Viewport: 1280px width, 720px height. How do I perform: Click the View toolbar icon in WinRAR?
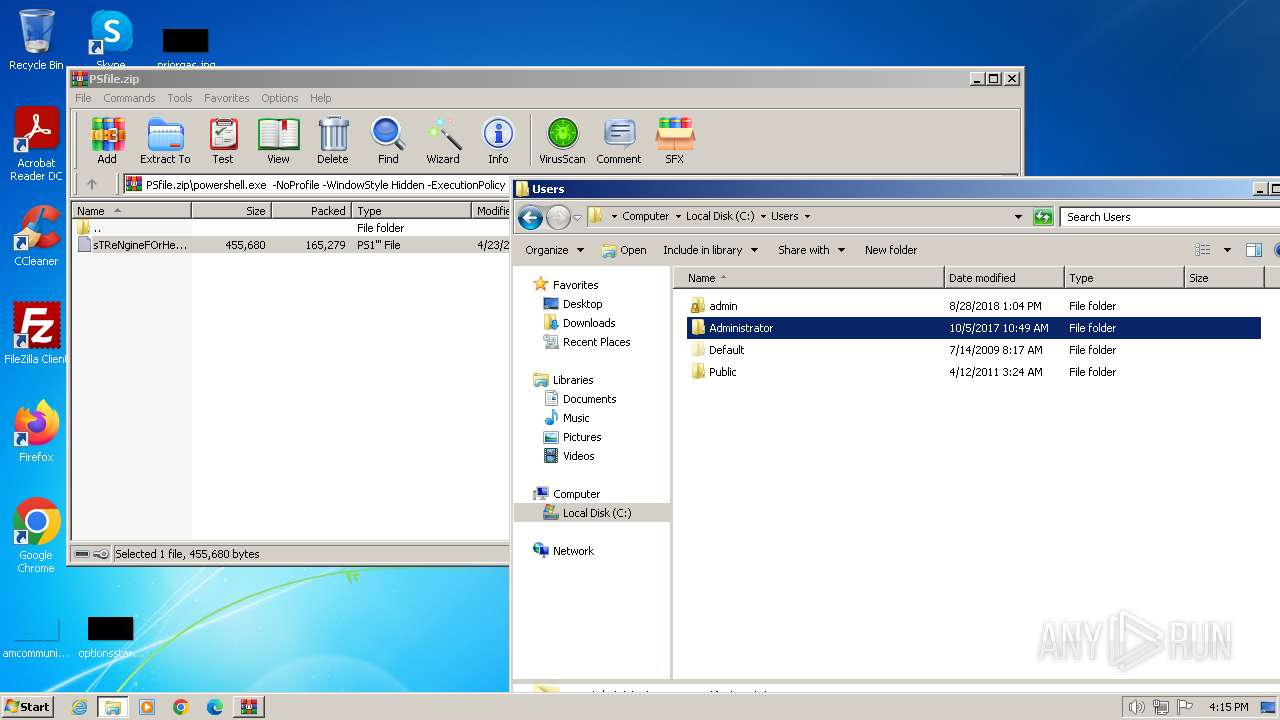coord(278,141)
